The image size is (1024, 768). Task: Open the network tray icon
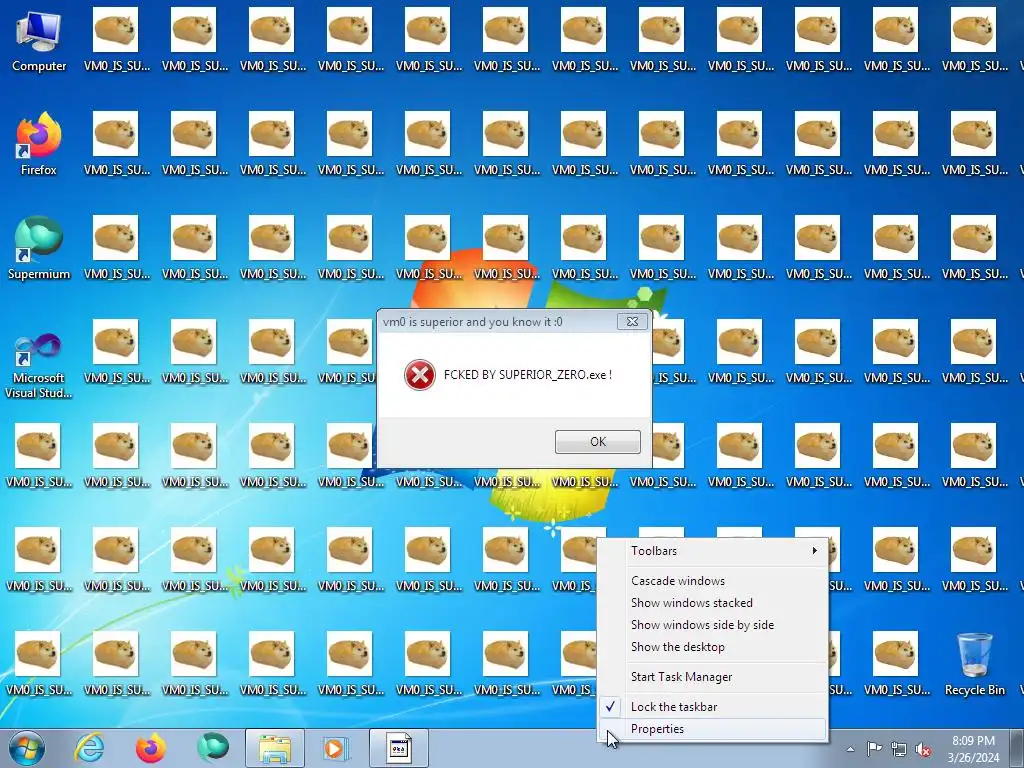pos(899,749)
